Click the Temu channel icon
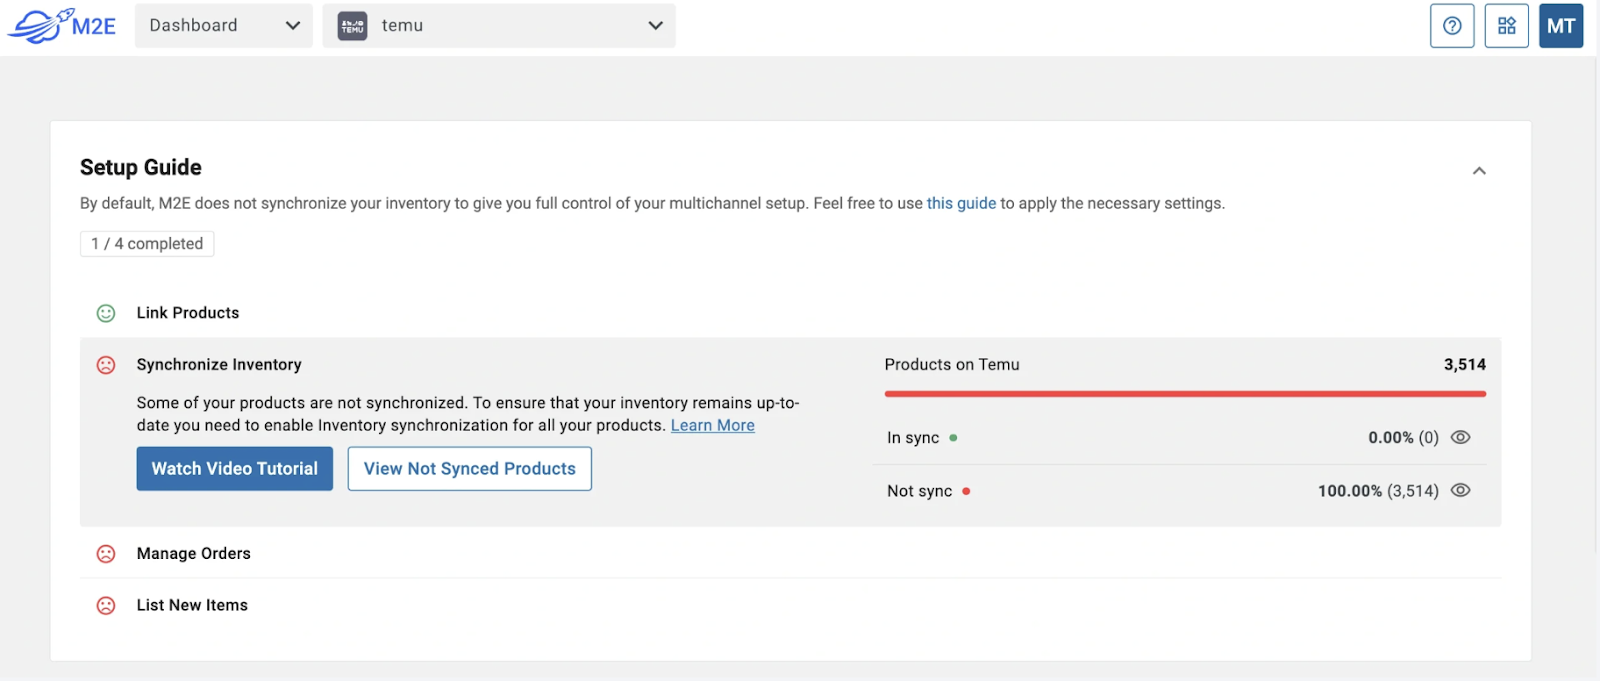Screen dimensions: 1600x681 352,26
